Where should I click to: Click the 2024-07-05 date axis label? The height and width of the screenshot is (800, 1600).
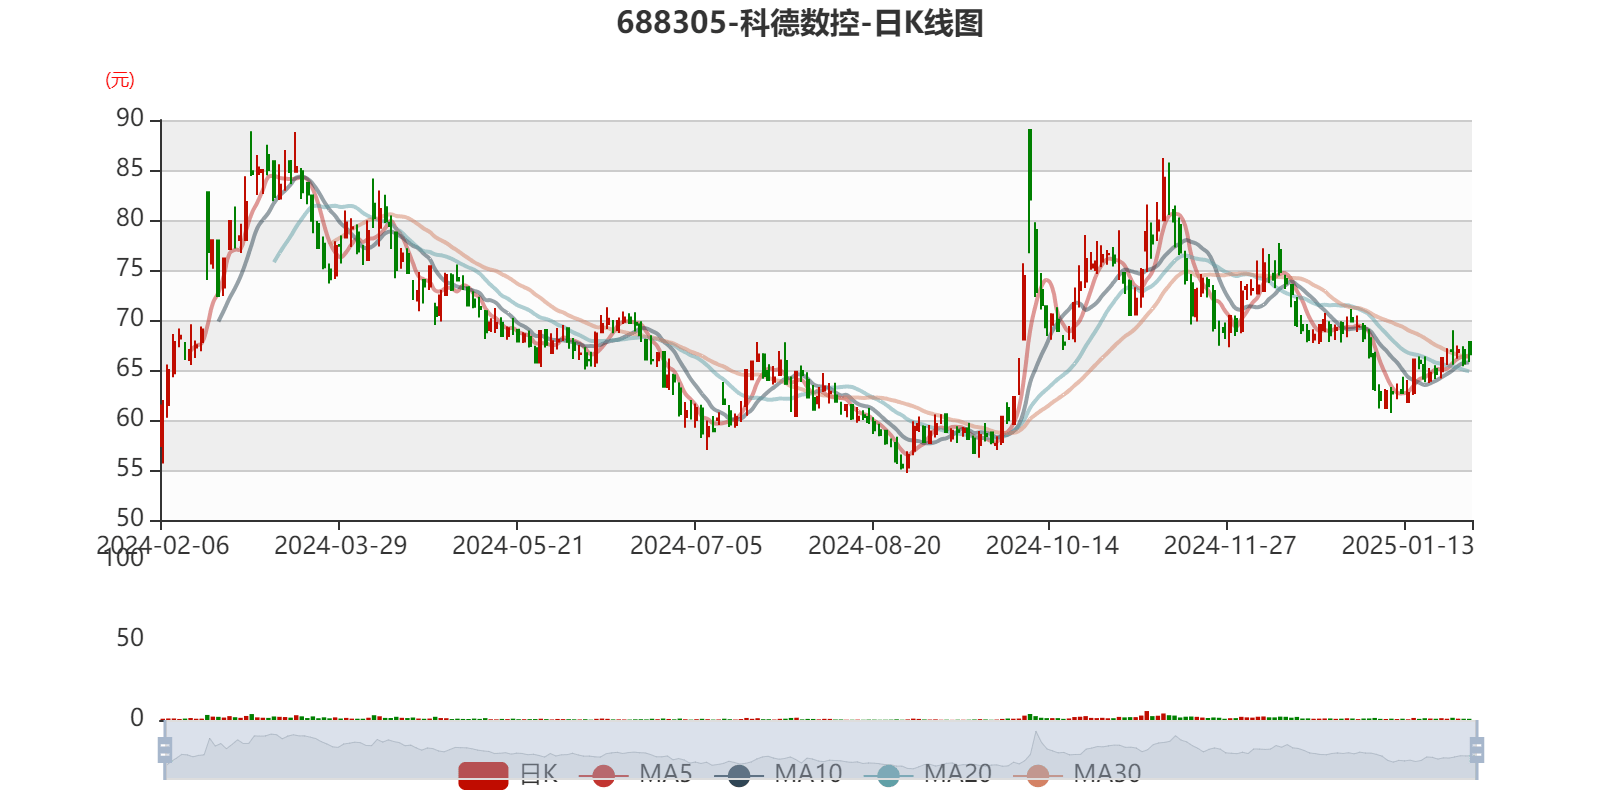point(696,545)
